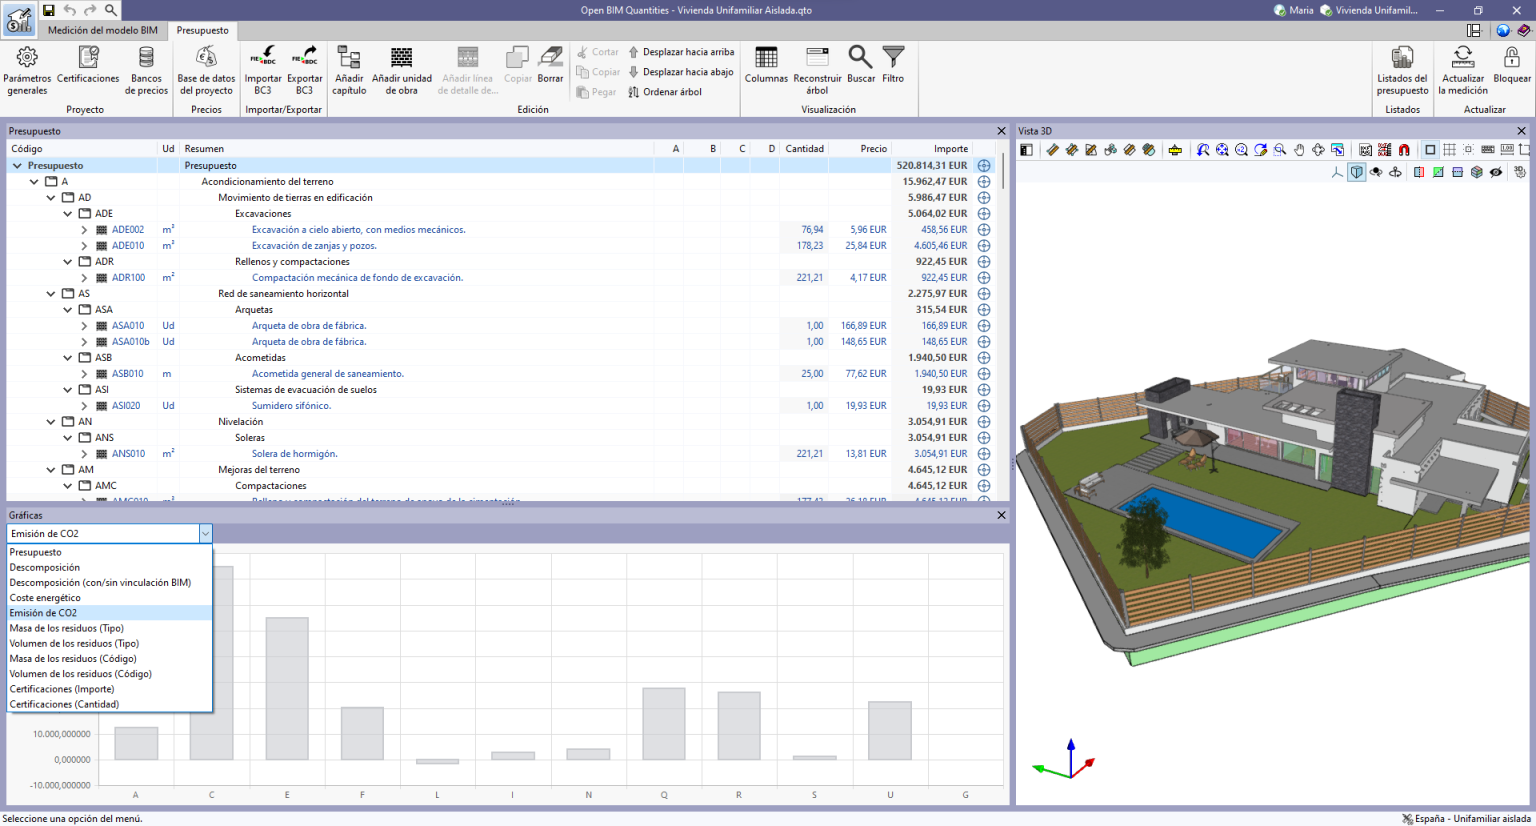Image resolution: width=1536 pixels, height=826 pixels.
Task: Click previous view icon in Vista 3D
Action: 1203,150
